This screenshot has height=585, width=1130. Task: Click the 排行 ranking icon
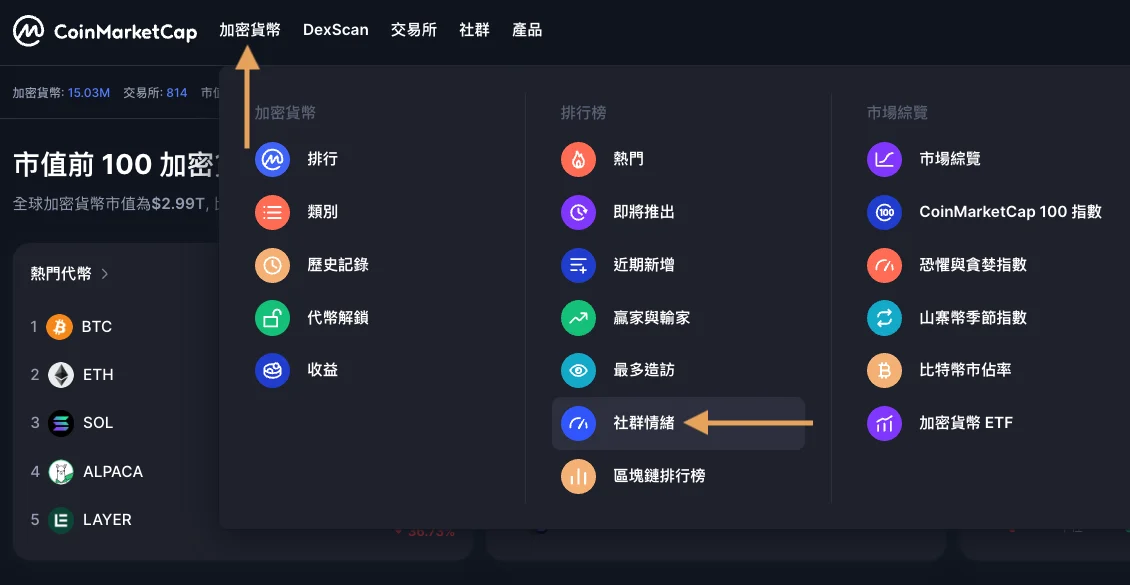(272, 159)
